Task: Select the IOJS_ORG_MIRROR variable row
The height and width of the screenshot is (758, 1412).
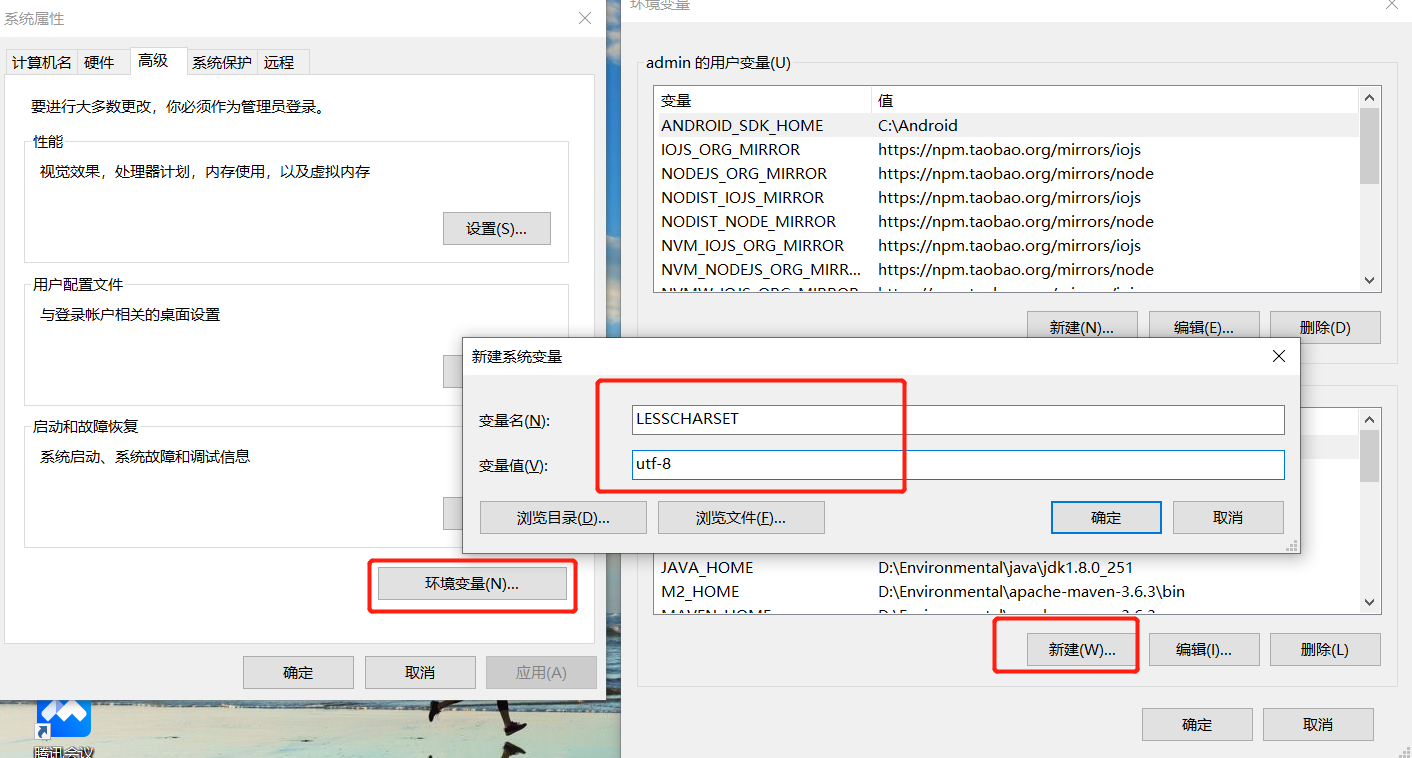Action: (x=1006, y=150)
